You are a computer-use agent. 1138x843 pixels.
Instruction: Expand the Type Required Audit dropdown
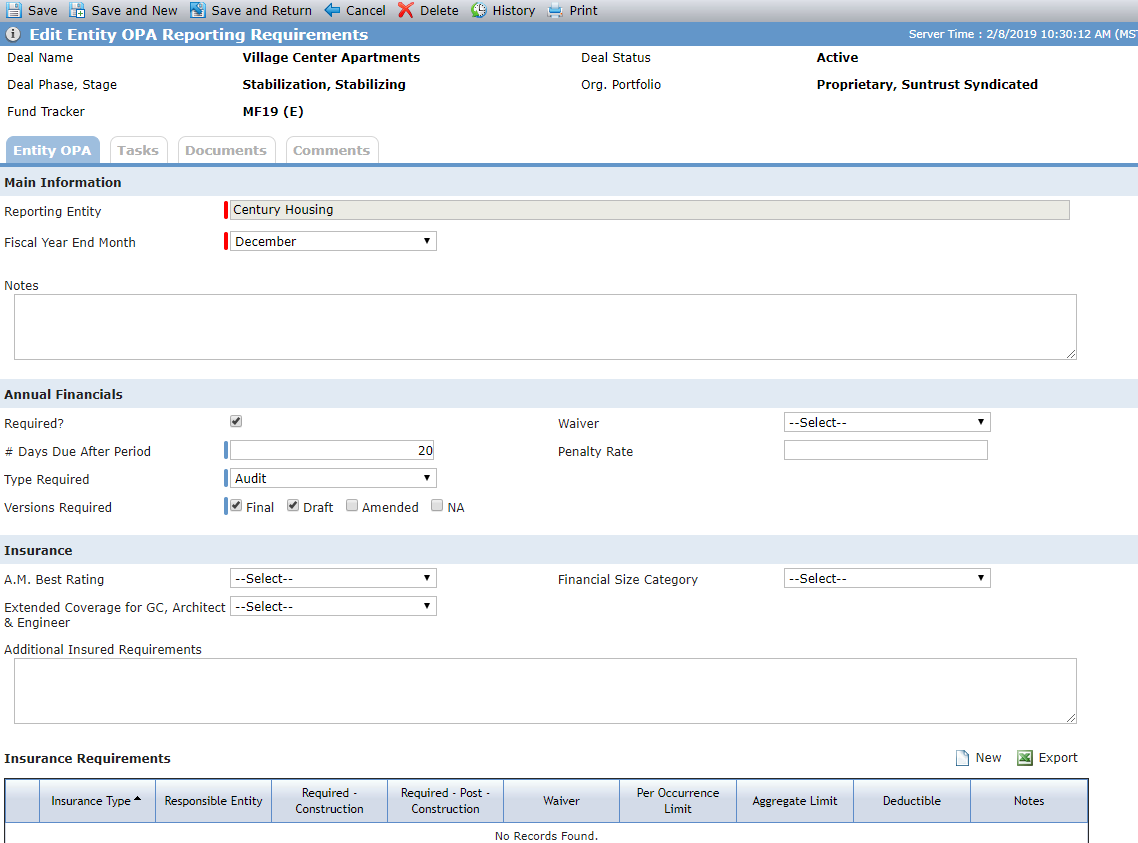[333, 478]
